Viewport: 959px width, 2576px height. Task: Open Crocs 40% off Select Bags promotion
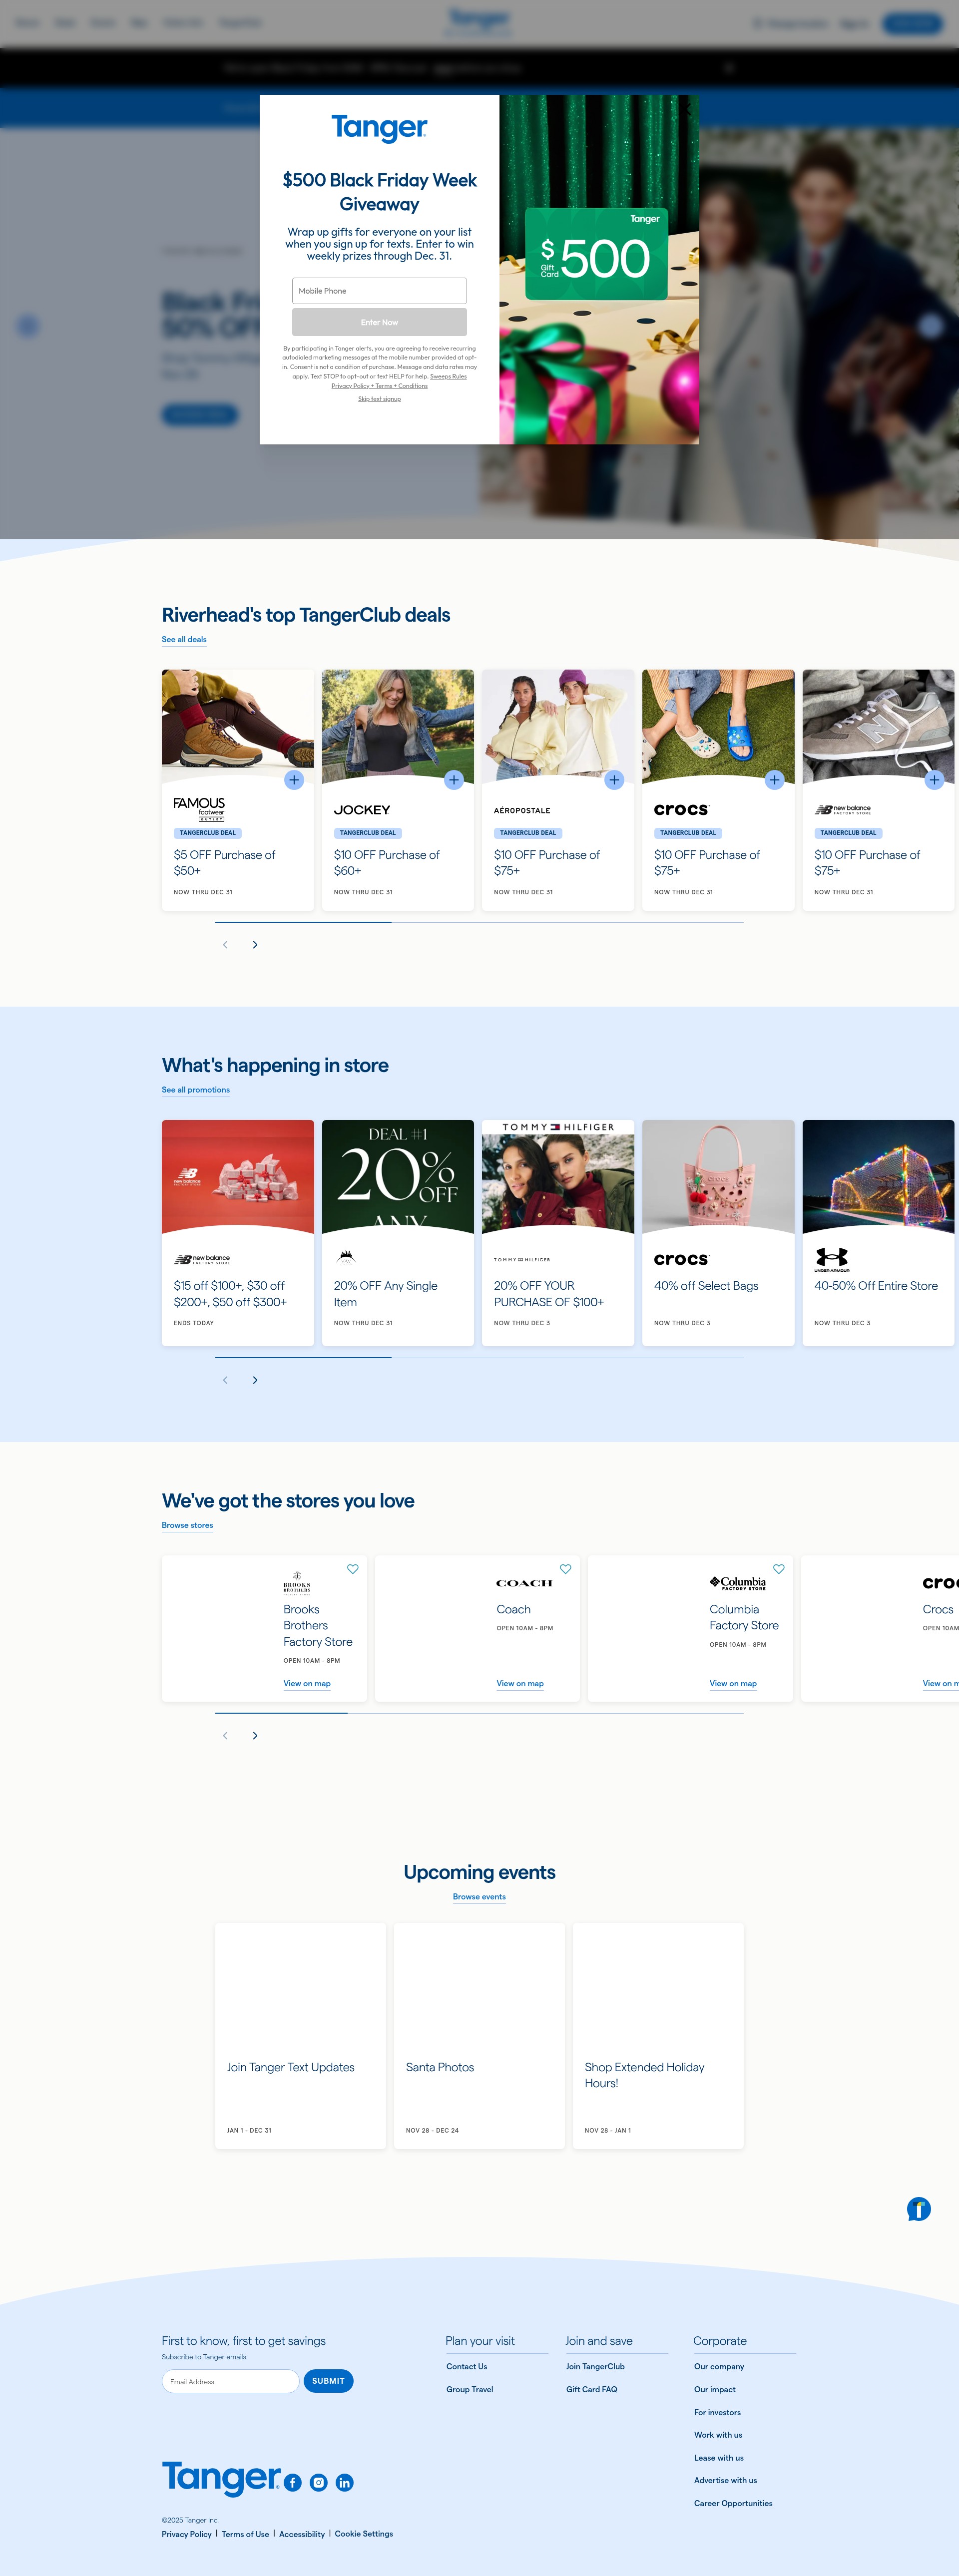tap(718, 1233)
